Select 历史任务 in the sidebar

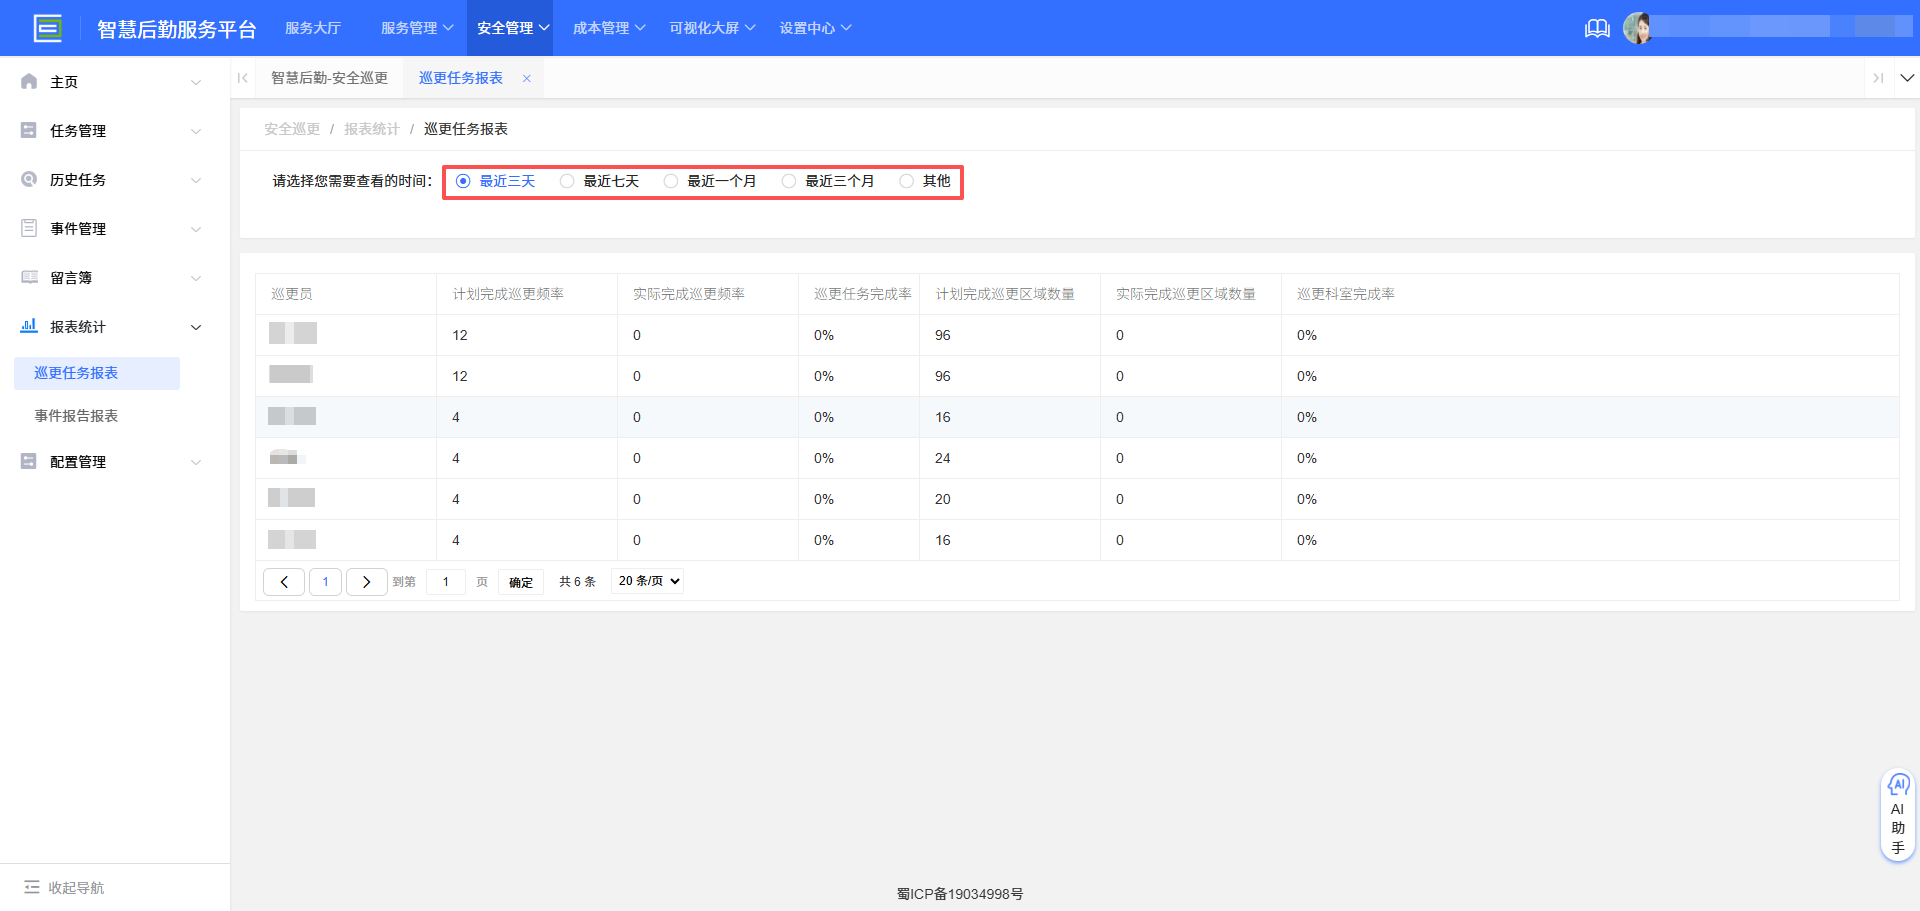(78, 179)
